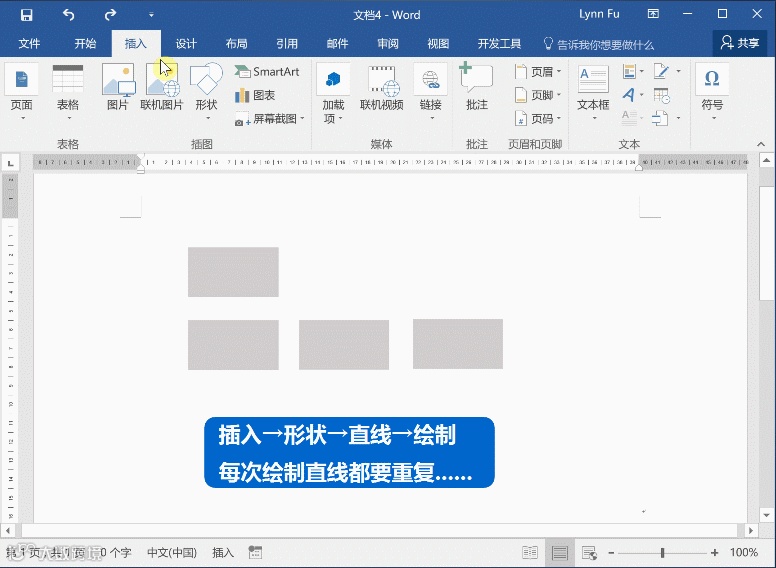Image resolution: width=776 pixels, height=568 pixels.
Task: Toggle the Insert (插入) typing mode
Action: [223, 553]
